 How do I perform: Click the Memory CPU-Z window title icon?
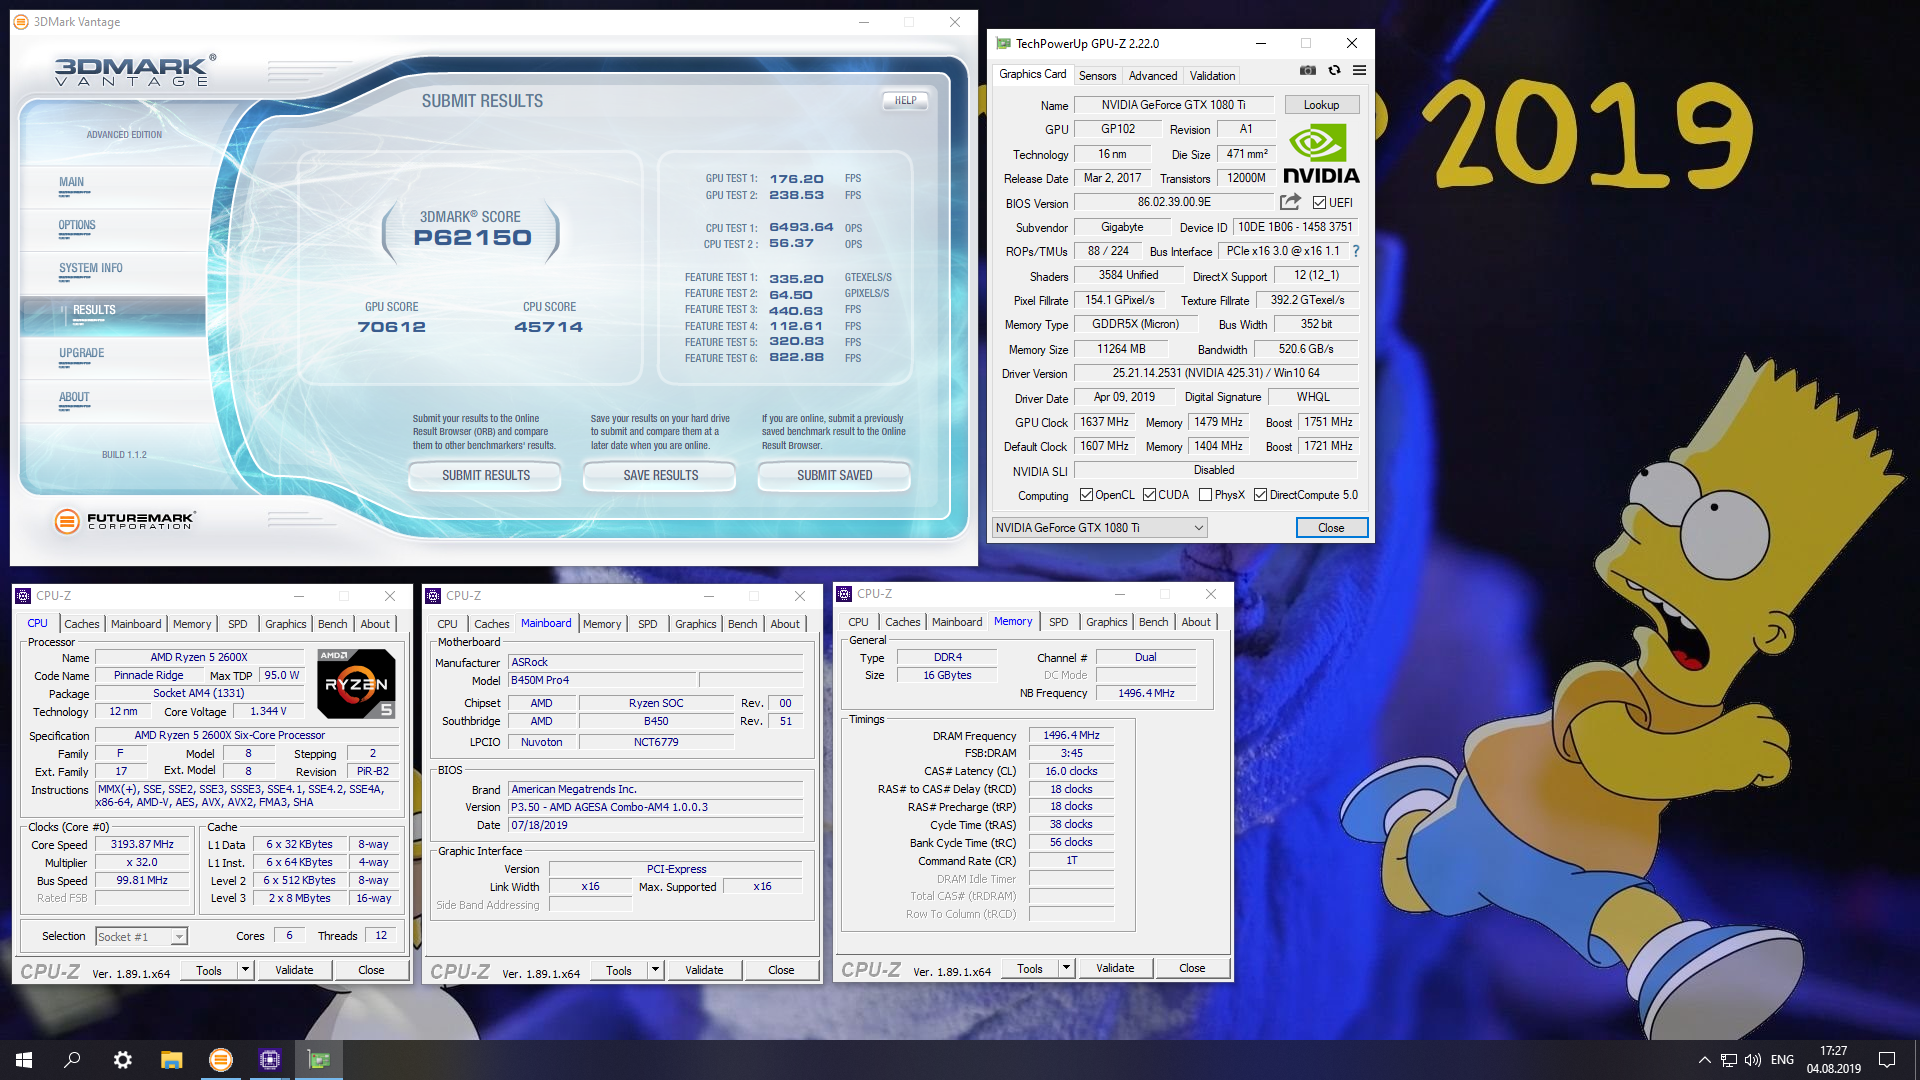point(844,594)
